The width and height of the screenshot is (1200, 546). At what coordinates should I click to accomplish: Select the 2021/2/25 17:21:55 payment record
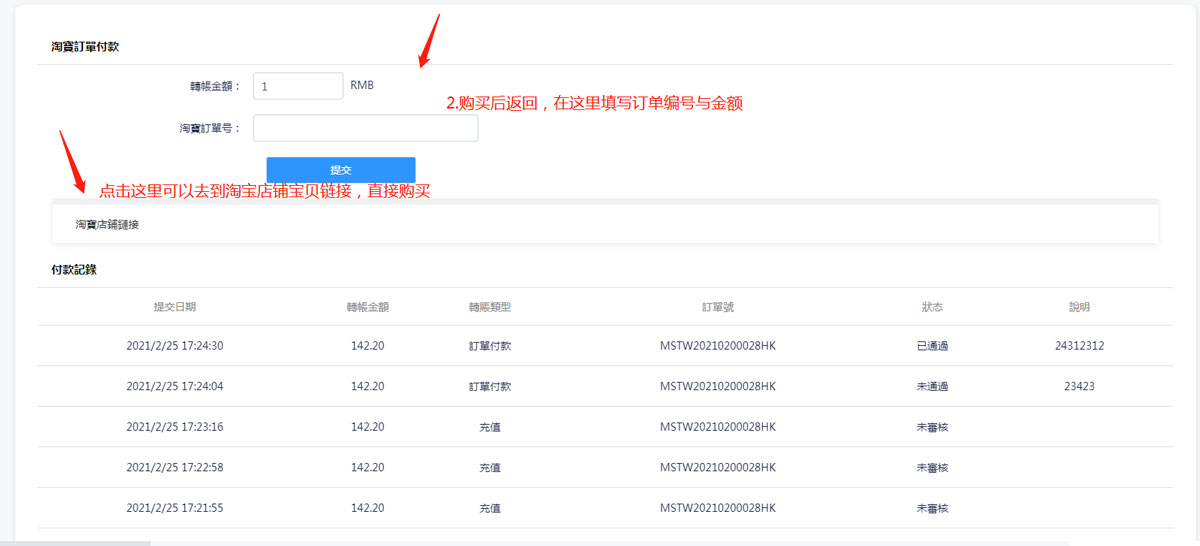[606, 508]
